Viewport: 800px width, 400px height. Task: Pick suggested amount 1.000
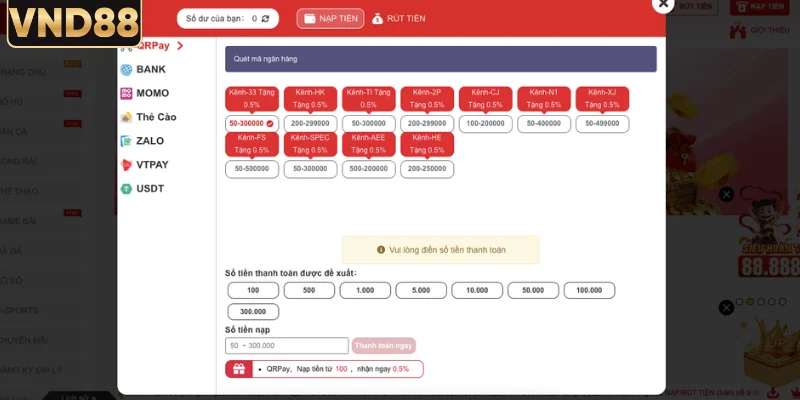[x=365, y=290]
